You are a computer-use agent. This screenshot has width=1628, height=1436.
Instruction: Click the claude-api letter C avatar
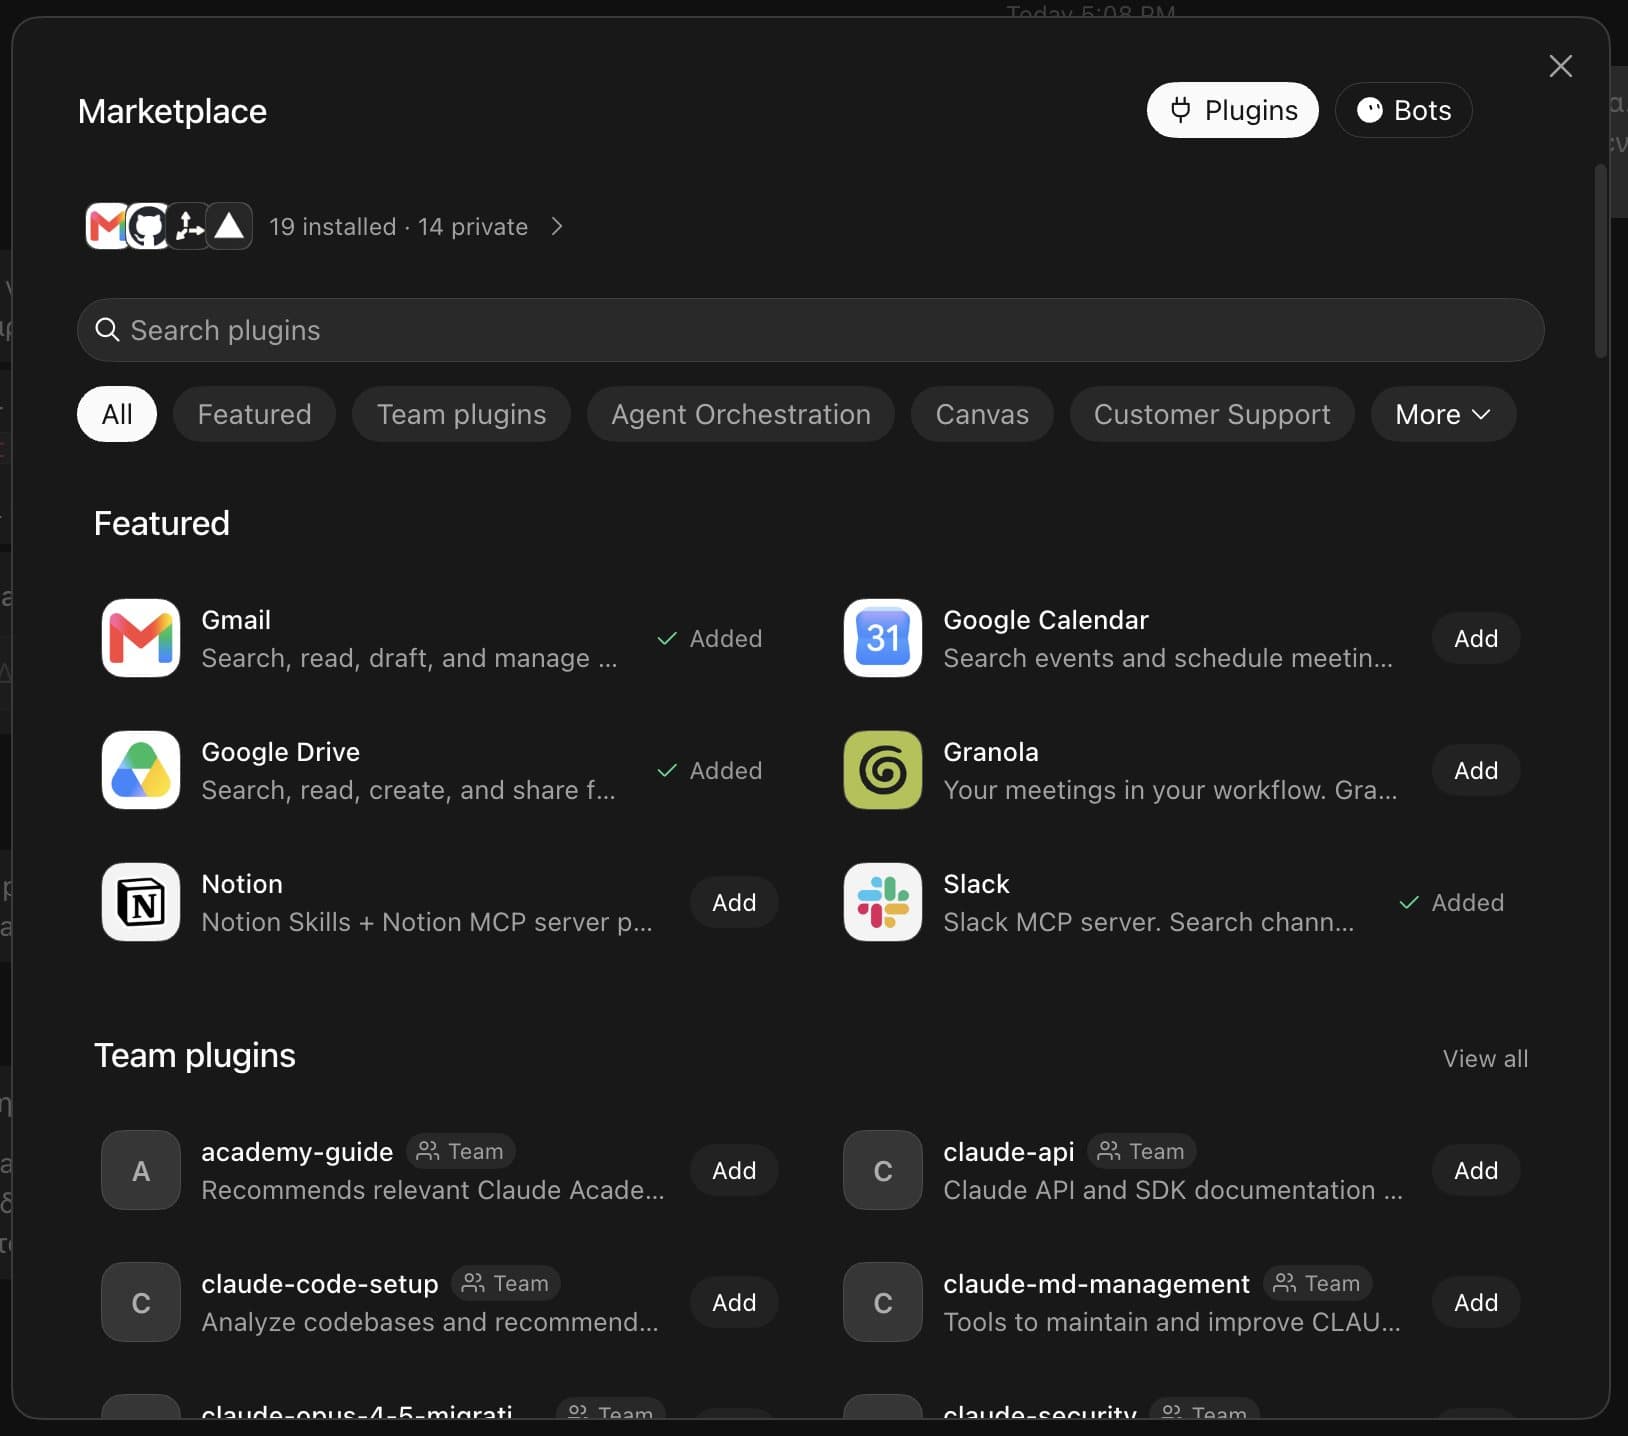(883, 1170)
